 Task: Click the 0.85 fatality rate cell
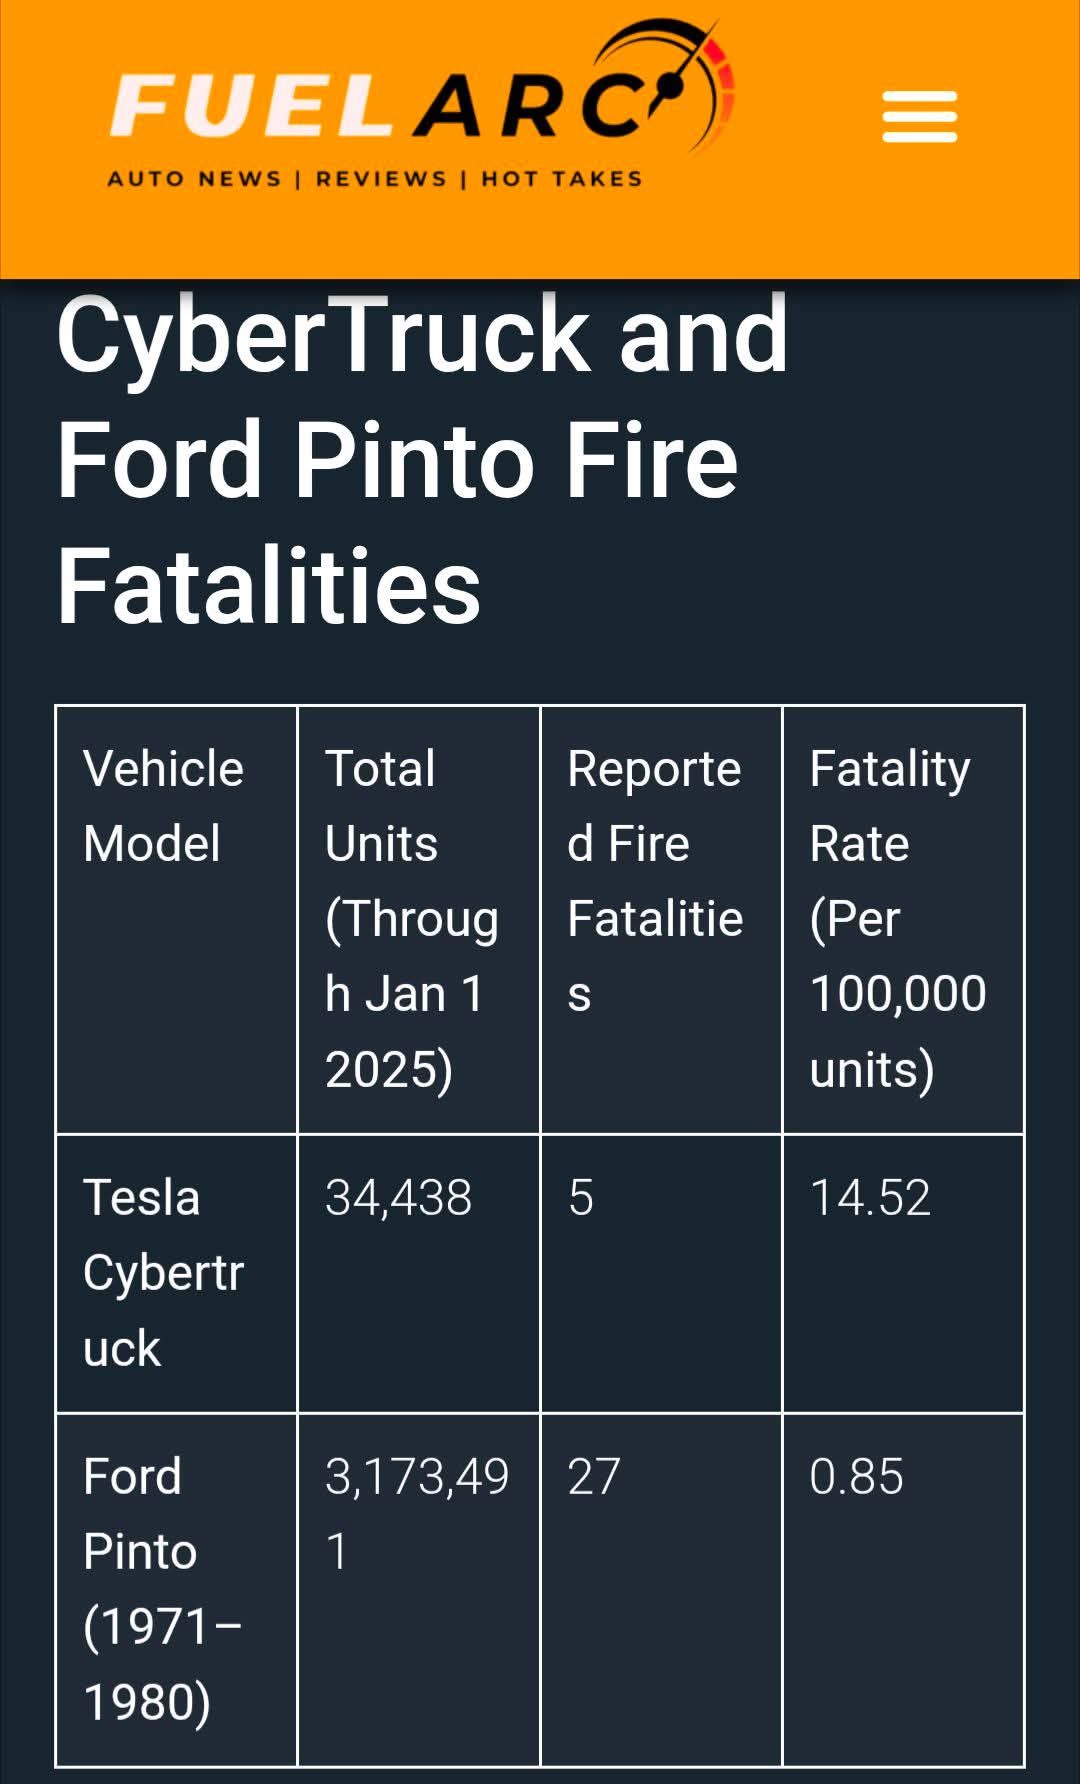coord(856,1477)
